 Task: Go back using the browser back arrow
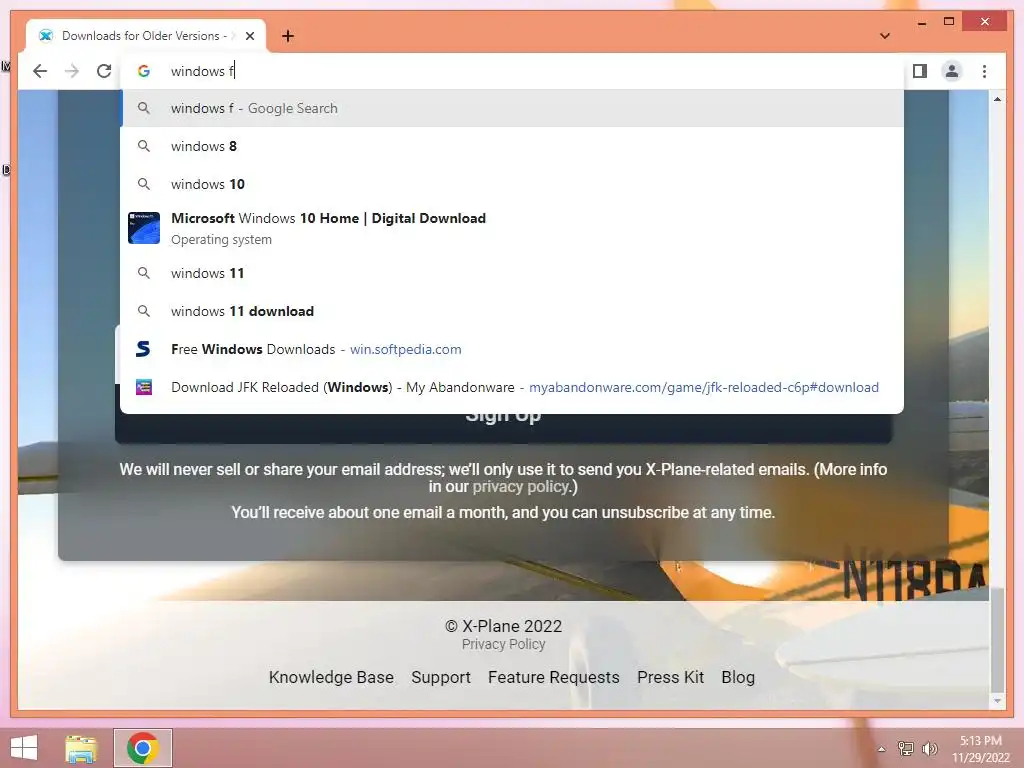pyautogui.click(x=40, y=71)
